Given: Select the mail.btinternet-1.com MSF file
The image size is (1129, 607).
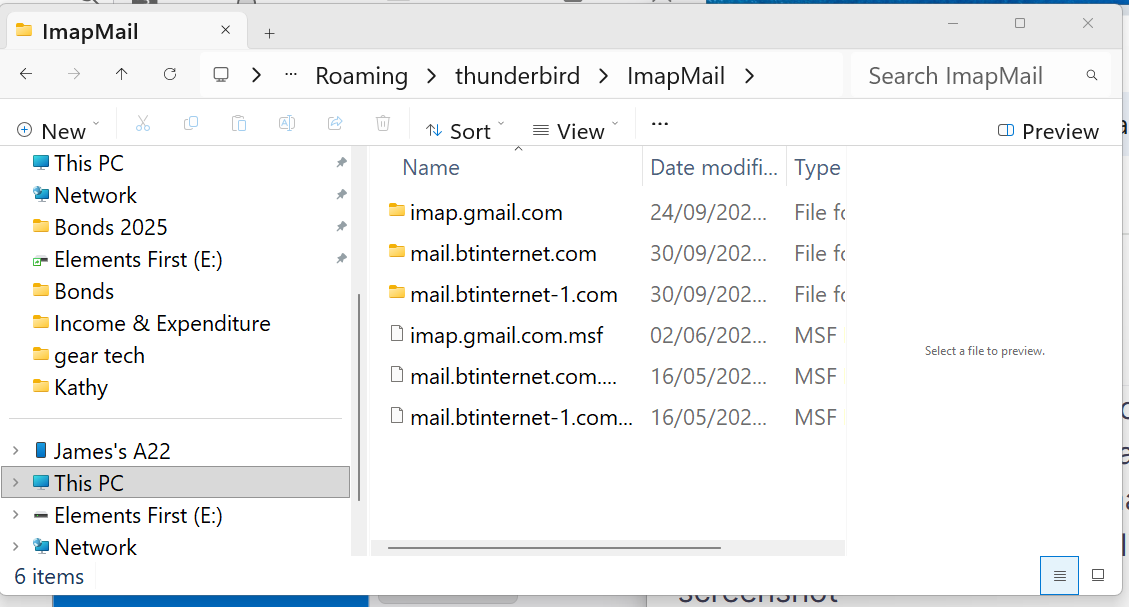Looking at the screenshot, I should pos(510,418).
